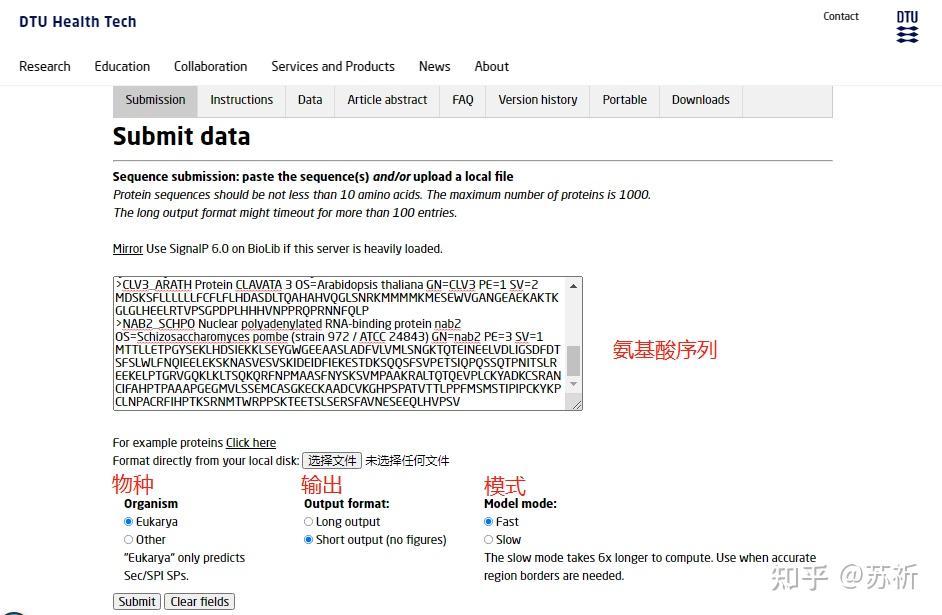Click the Mirror link to BioLib
This screenshot has height=615, width=942.
[x=127, y=248]
